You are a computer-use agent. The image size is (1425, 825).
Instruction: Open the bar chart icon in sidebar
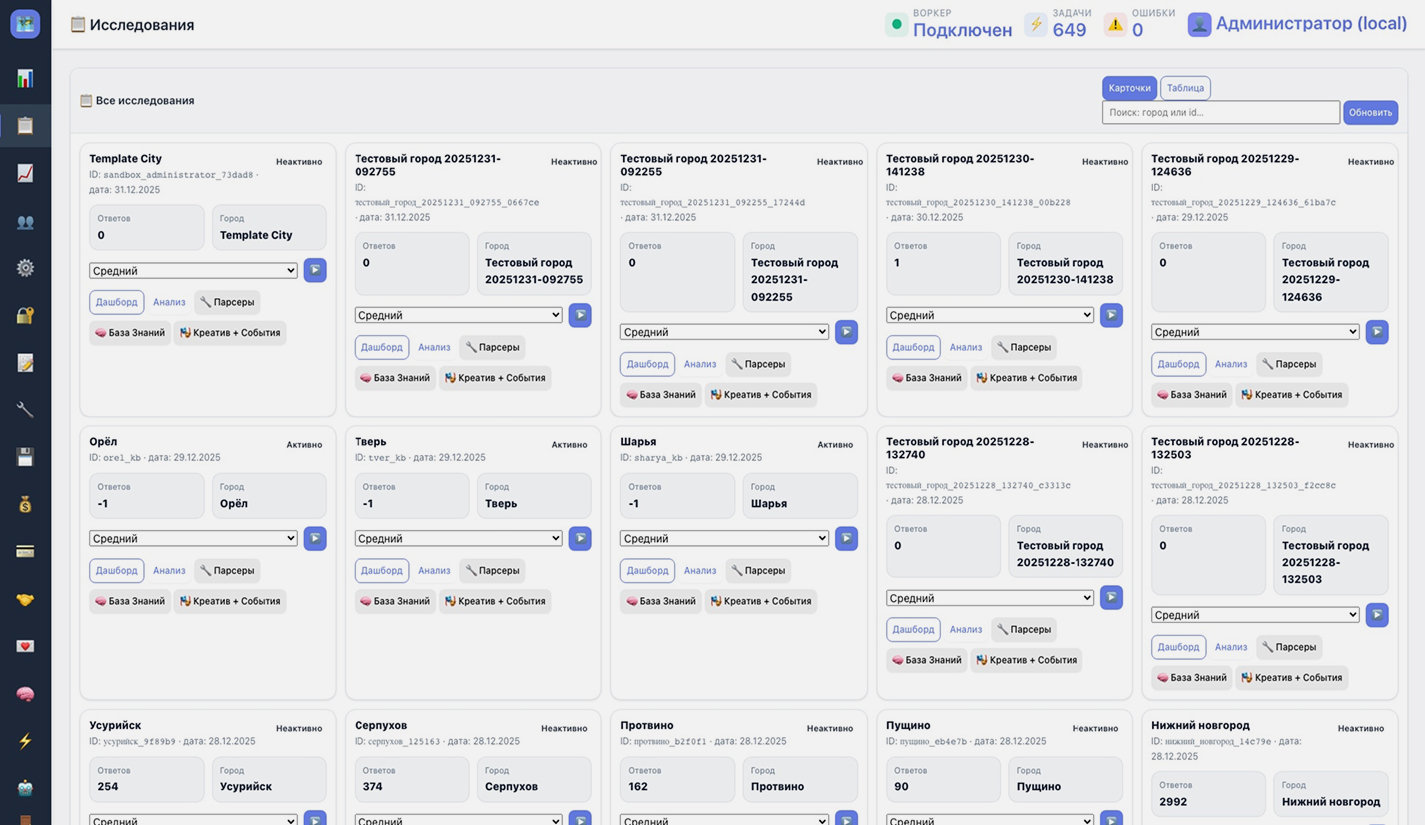click(x=25, y=78)
